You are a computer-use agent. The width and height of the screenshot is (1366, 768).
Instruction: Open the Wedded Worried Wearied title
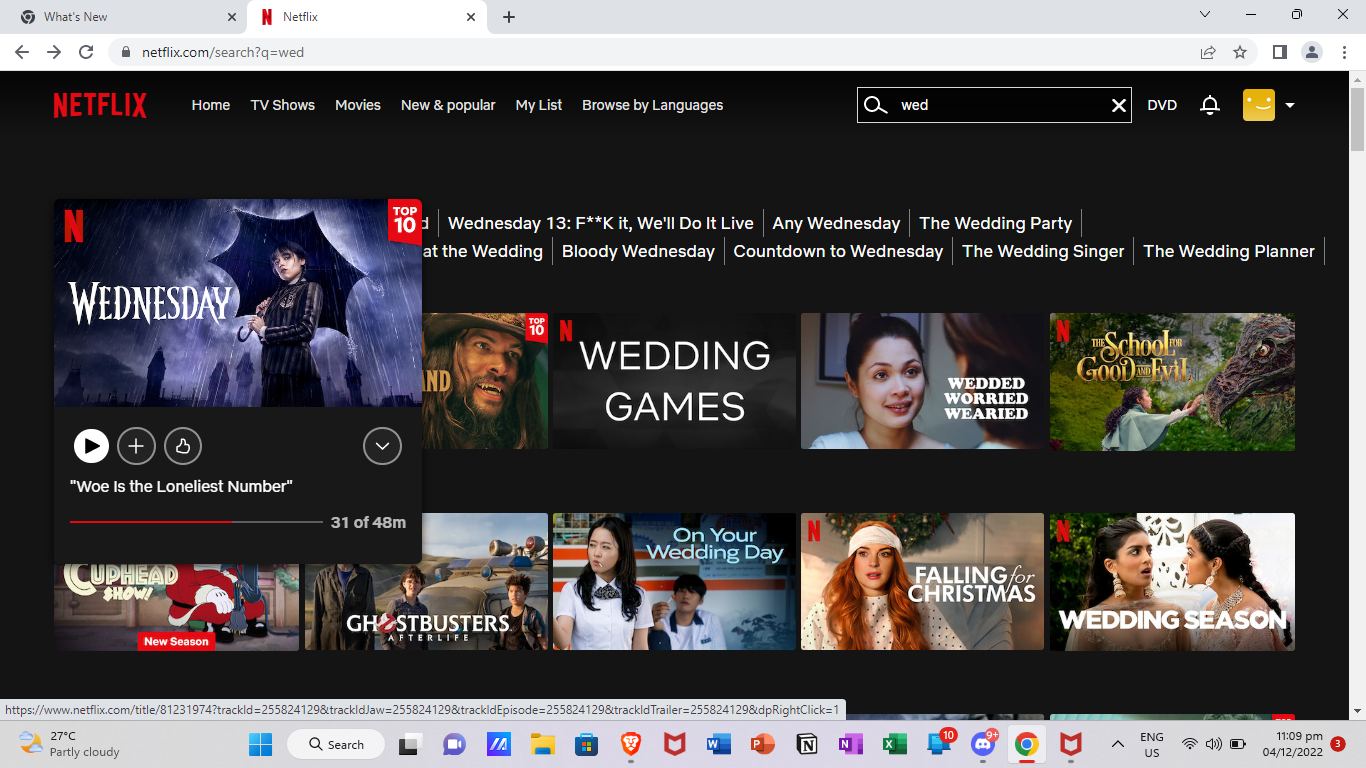click(923, 381)
